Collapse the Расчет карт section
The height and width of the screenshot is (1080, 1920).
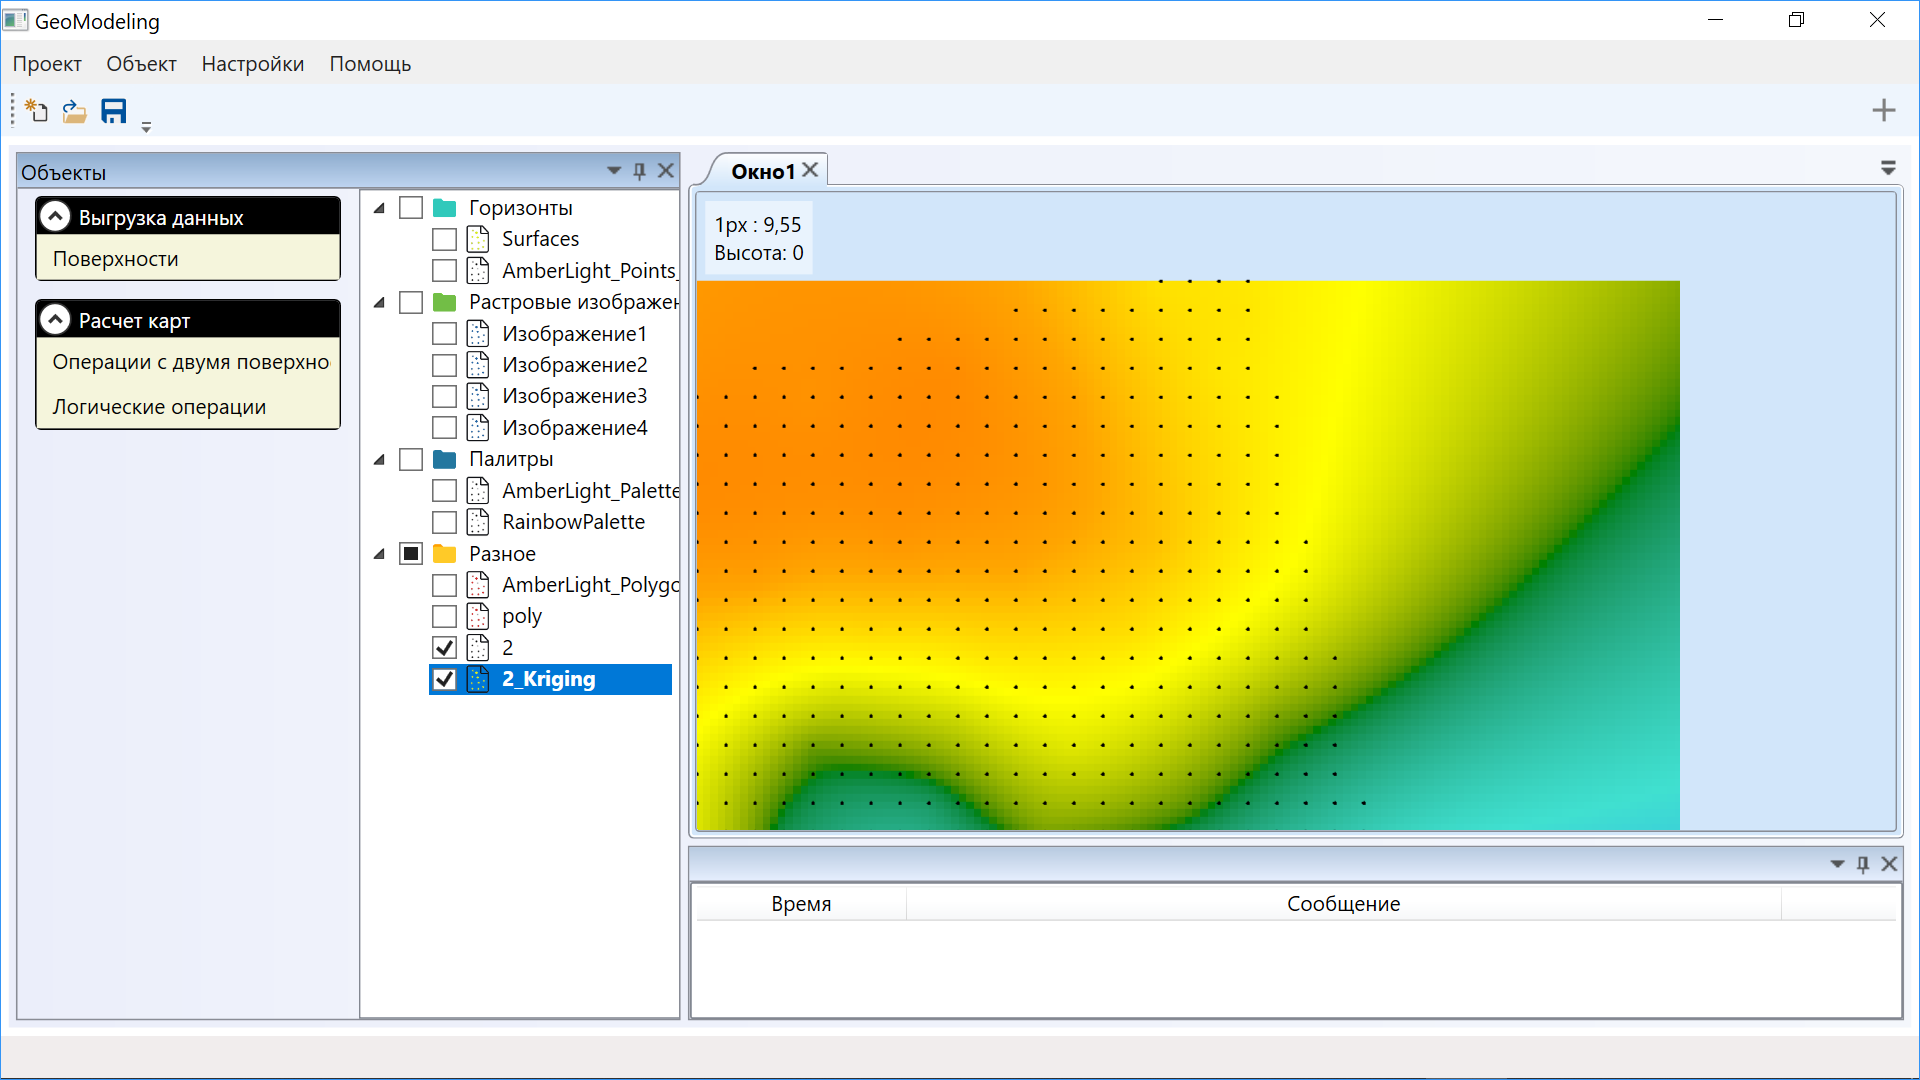[x=56, y=320]
